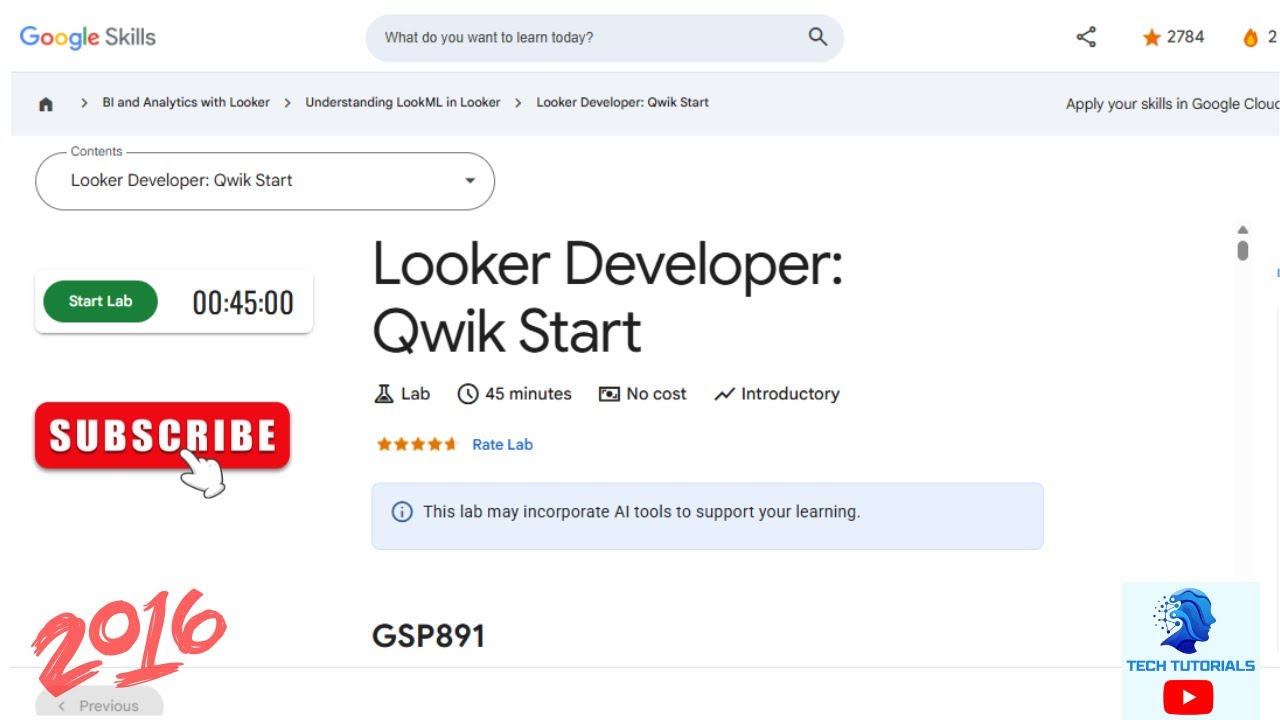Open BI and Analytics with Looker breadcrumb
Screen dimensions: 1280x720
186,102
